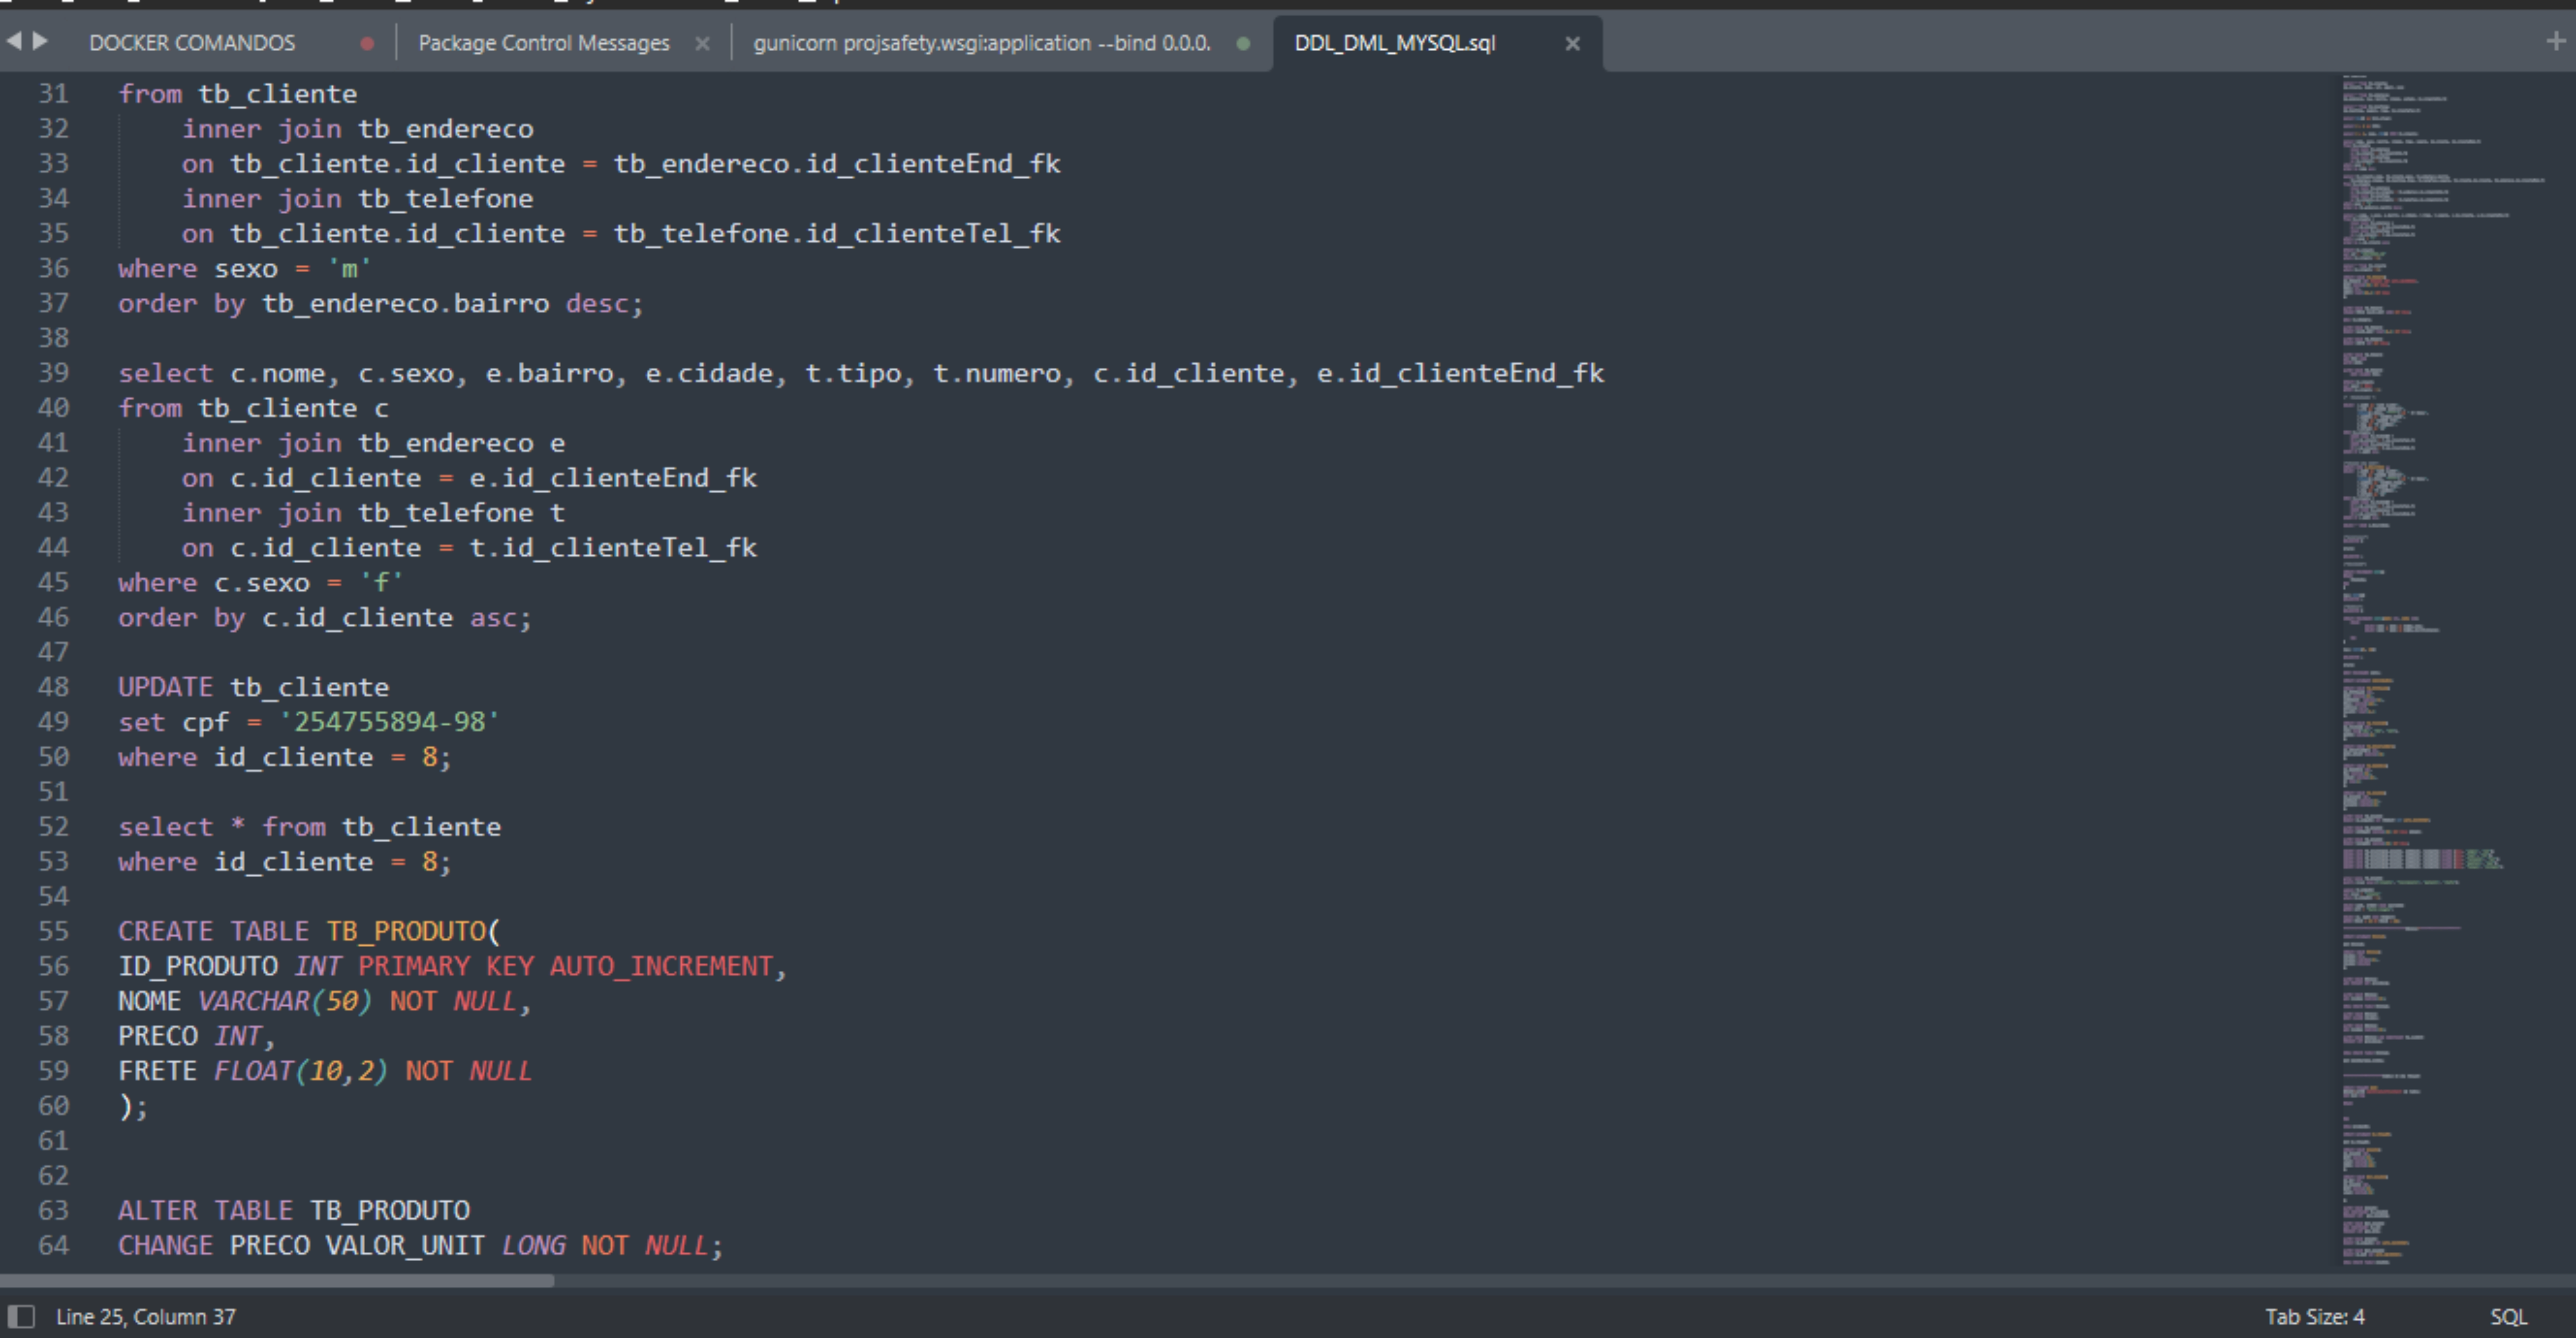The width and height of the screenshot is (2576, 1338).
Task: Click the cpf value '254755894-98'
Action: click(x=390, y=722)
